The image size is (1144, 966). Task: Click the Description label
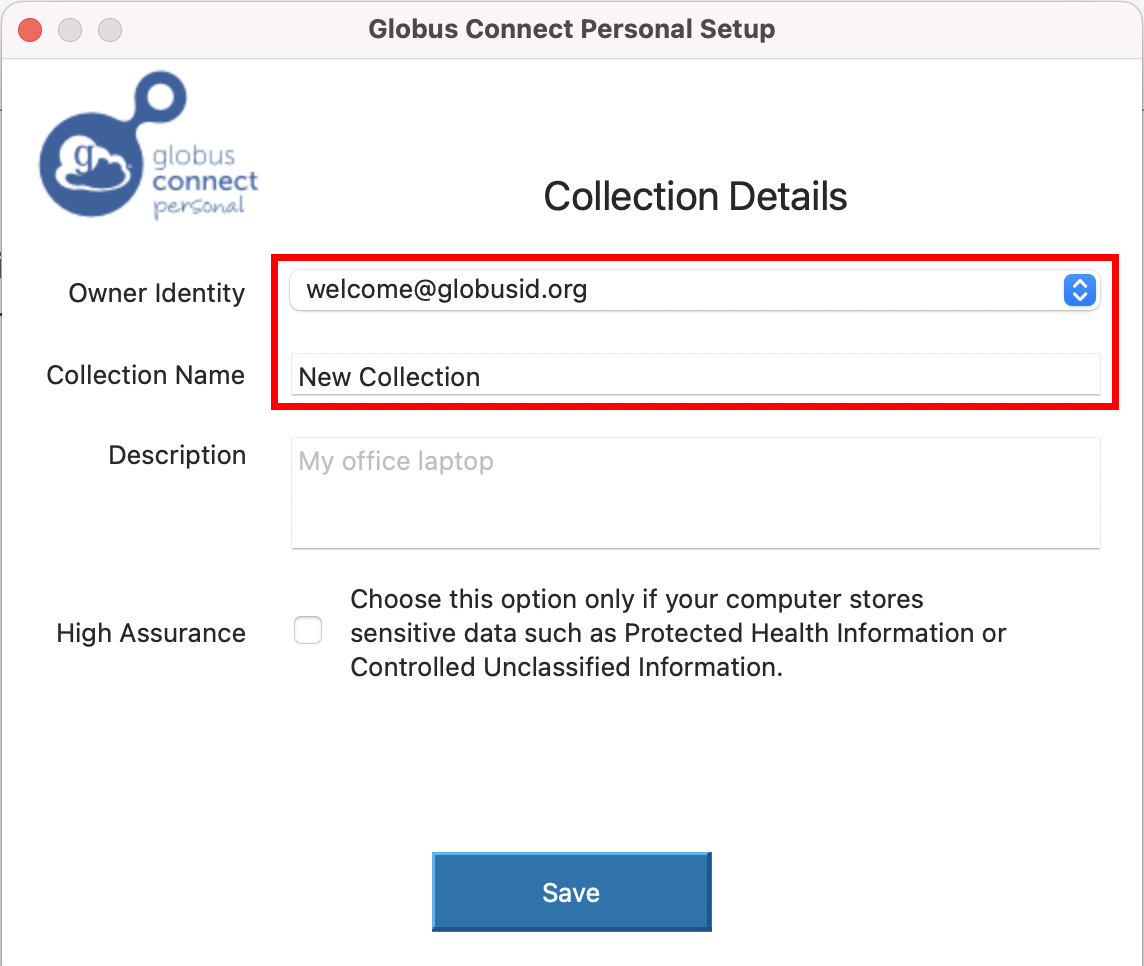(177, 455)
